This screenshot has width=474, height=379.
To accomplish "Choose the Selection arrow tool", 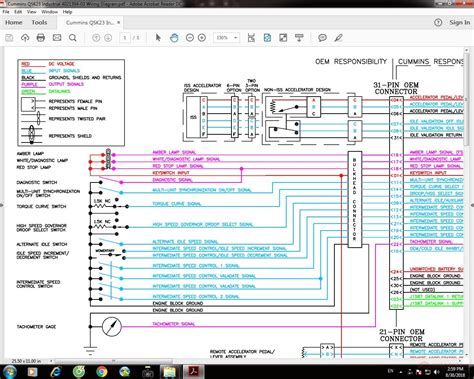I will [158, 38].
